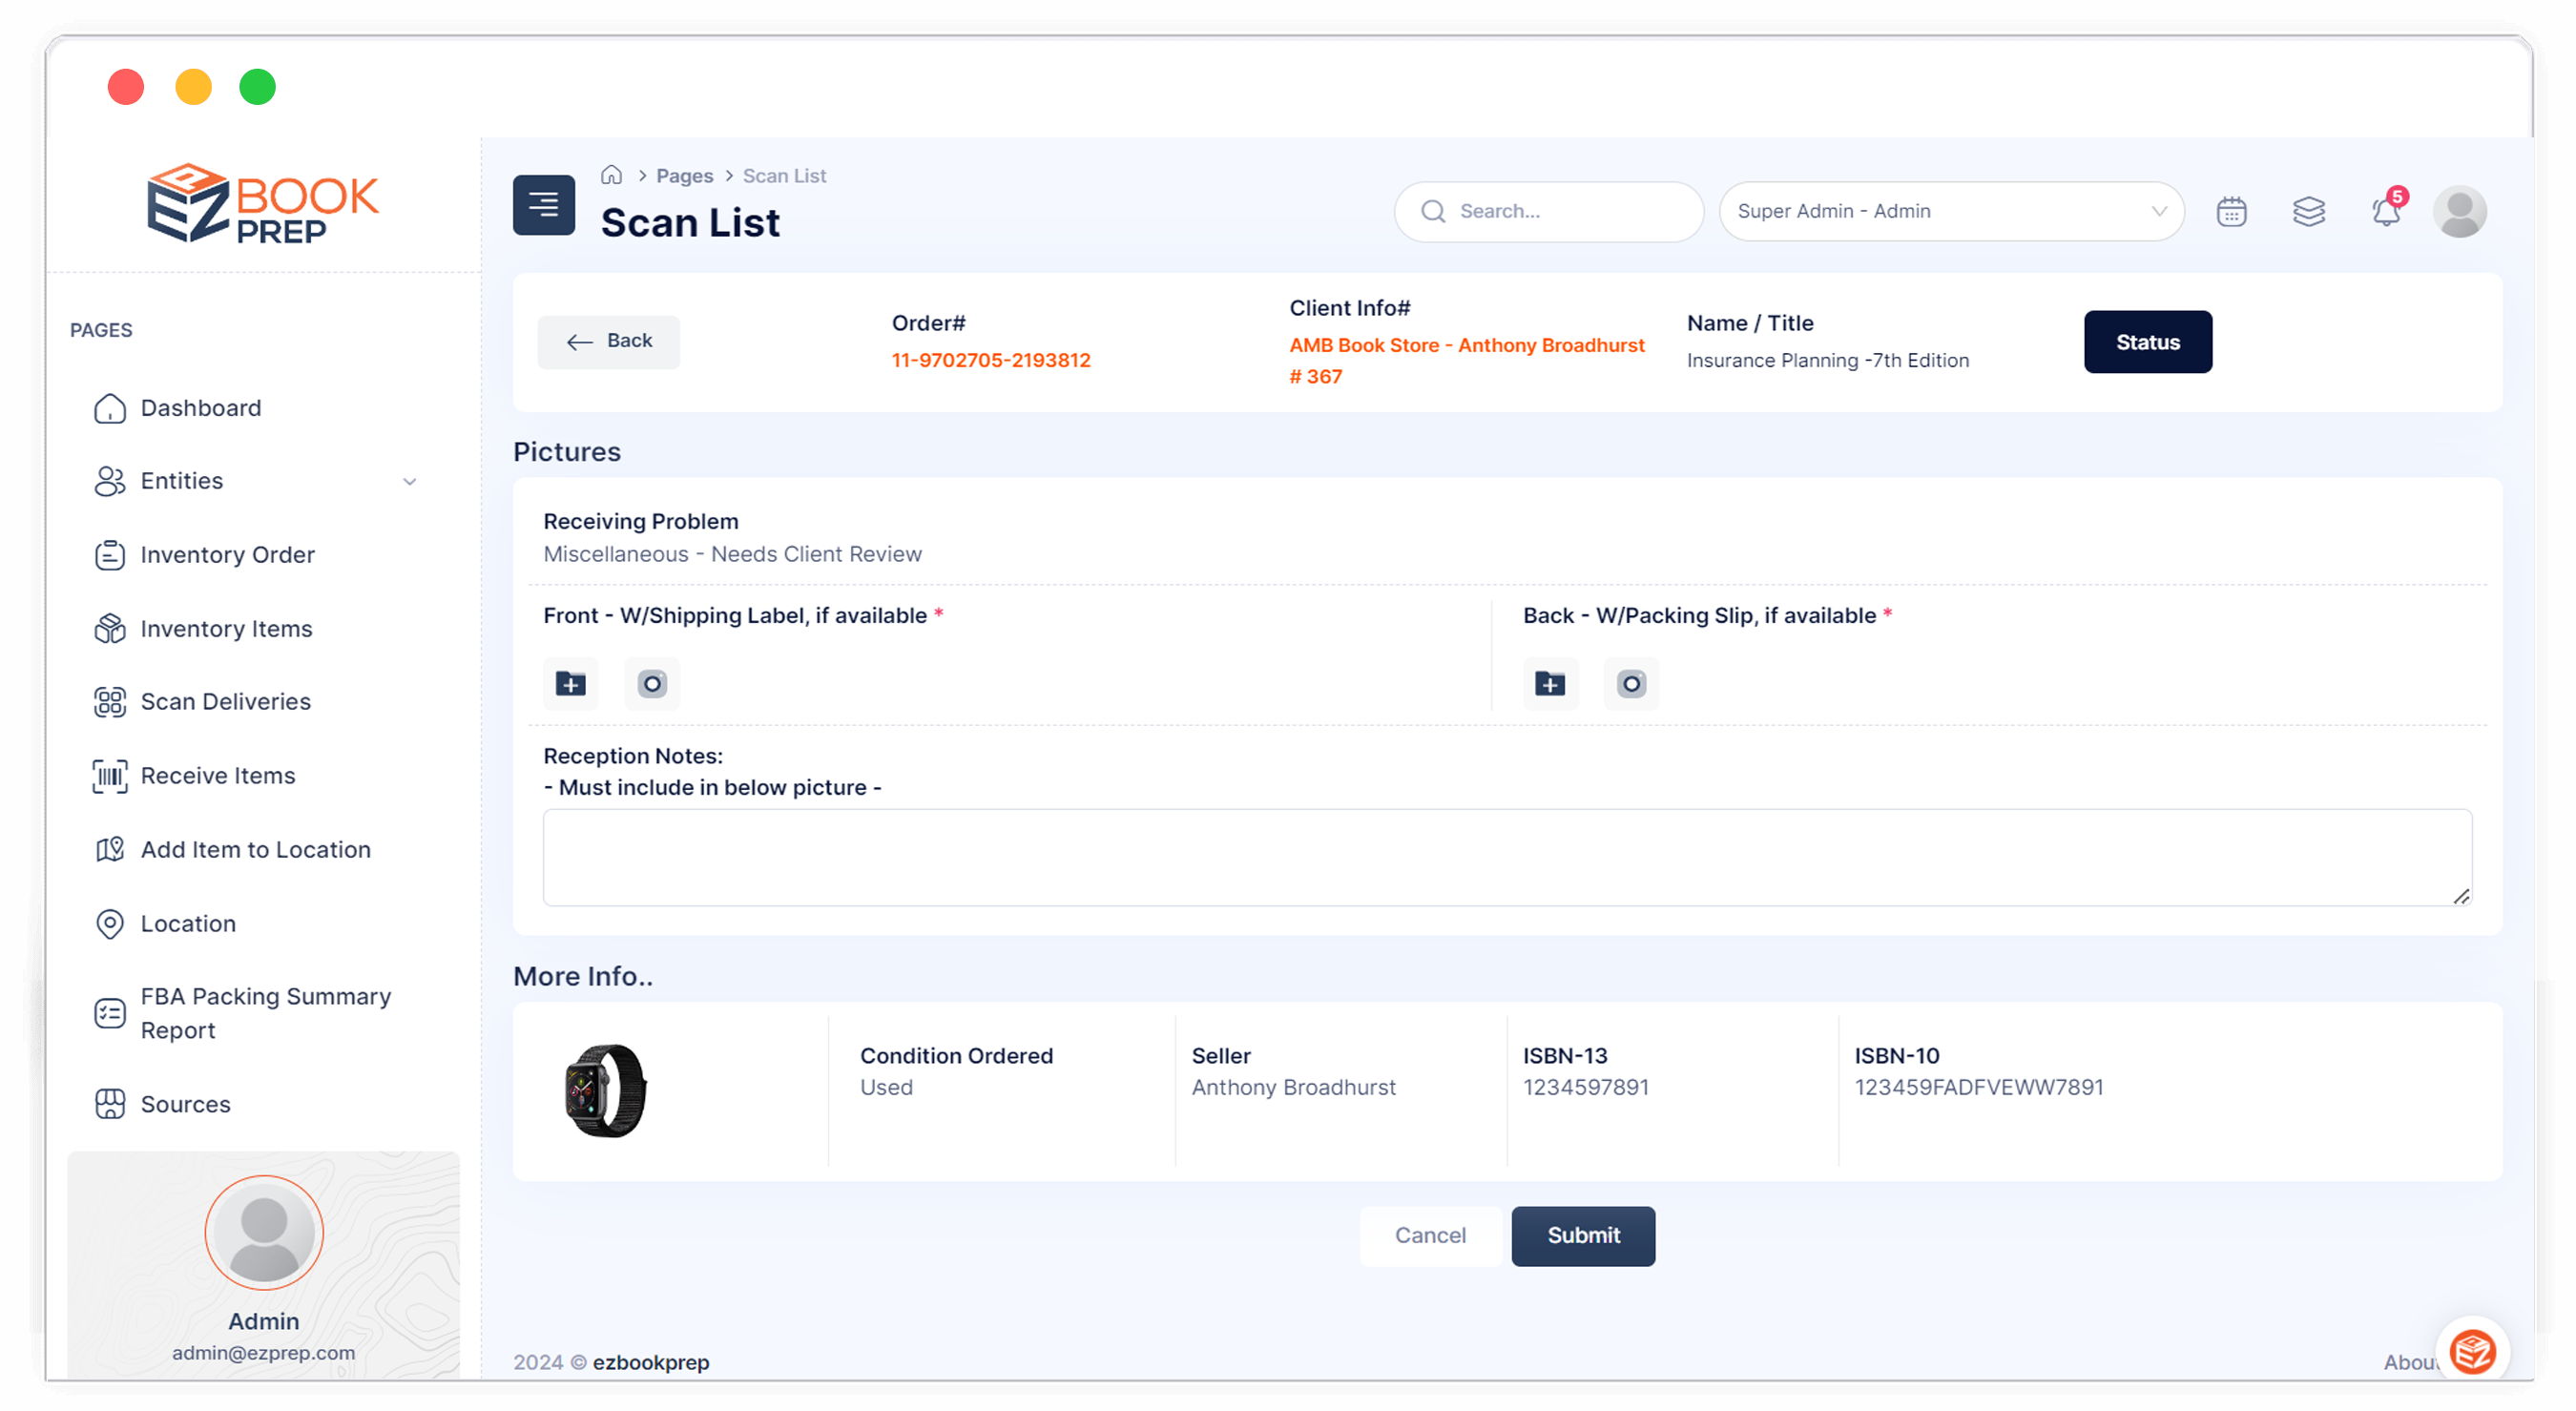Image resolution: width=2576 pixels, height=1411 pixels.
Task: Click the watch product thumbnail
Action: pos(606,1091)
